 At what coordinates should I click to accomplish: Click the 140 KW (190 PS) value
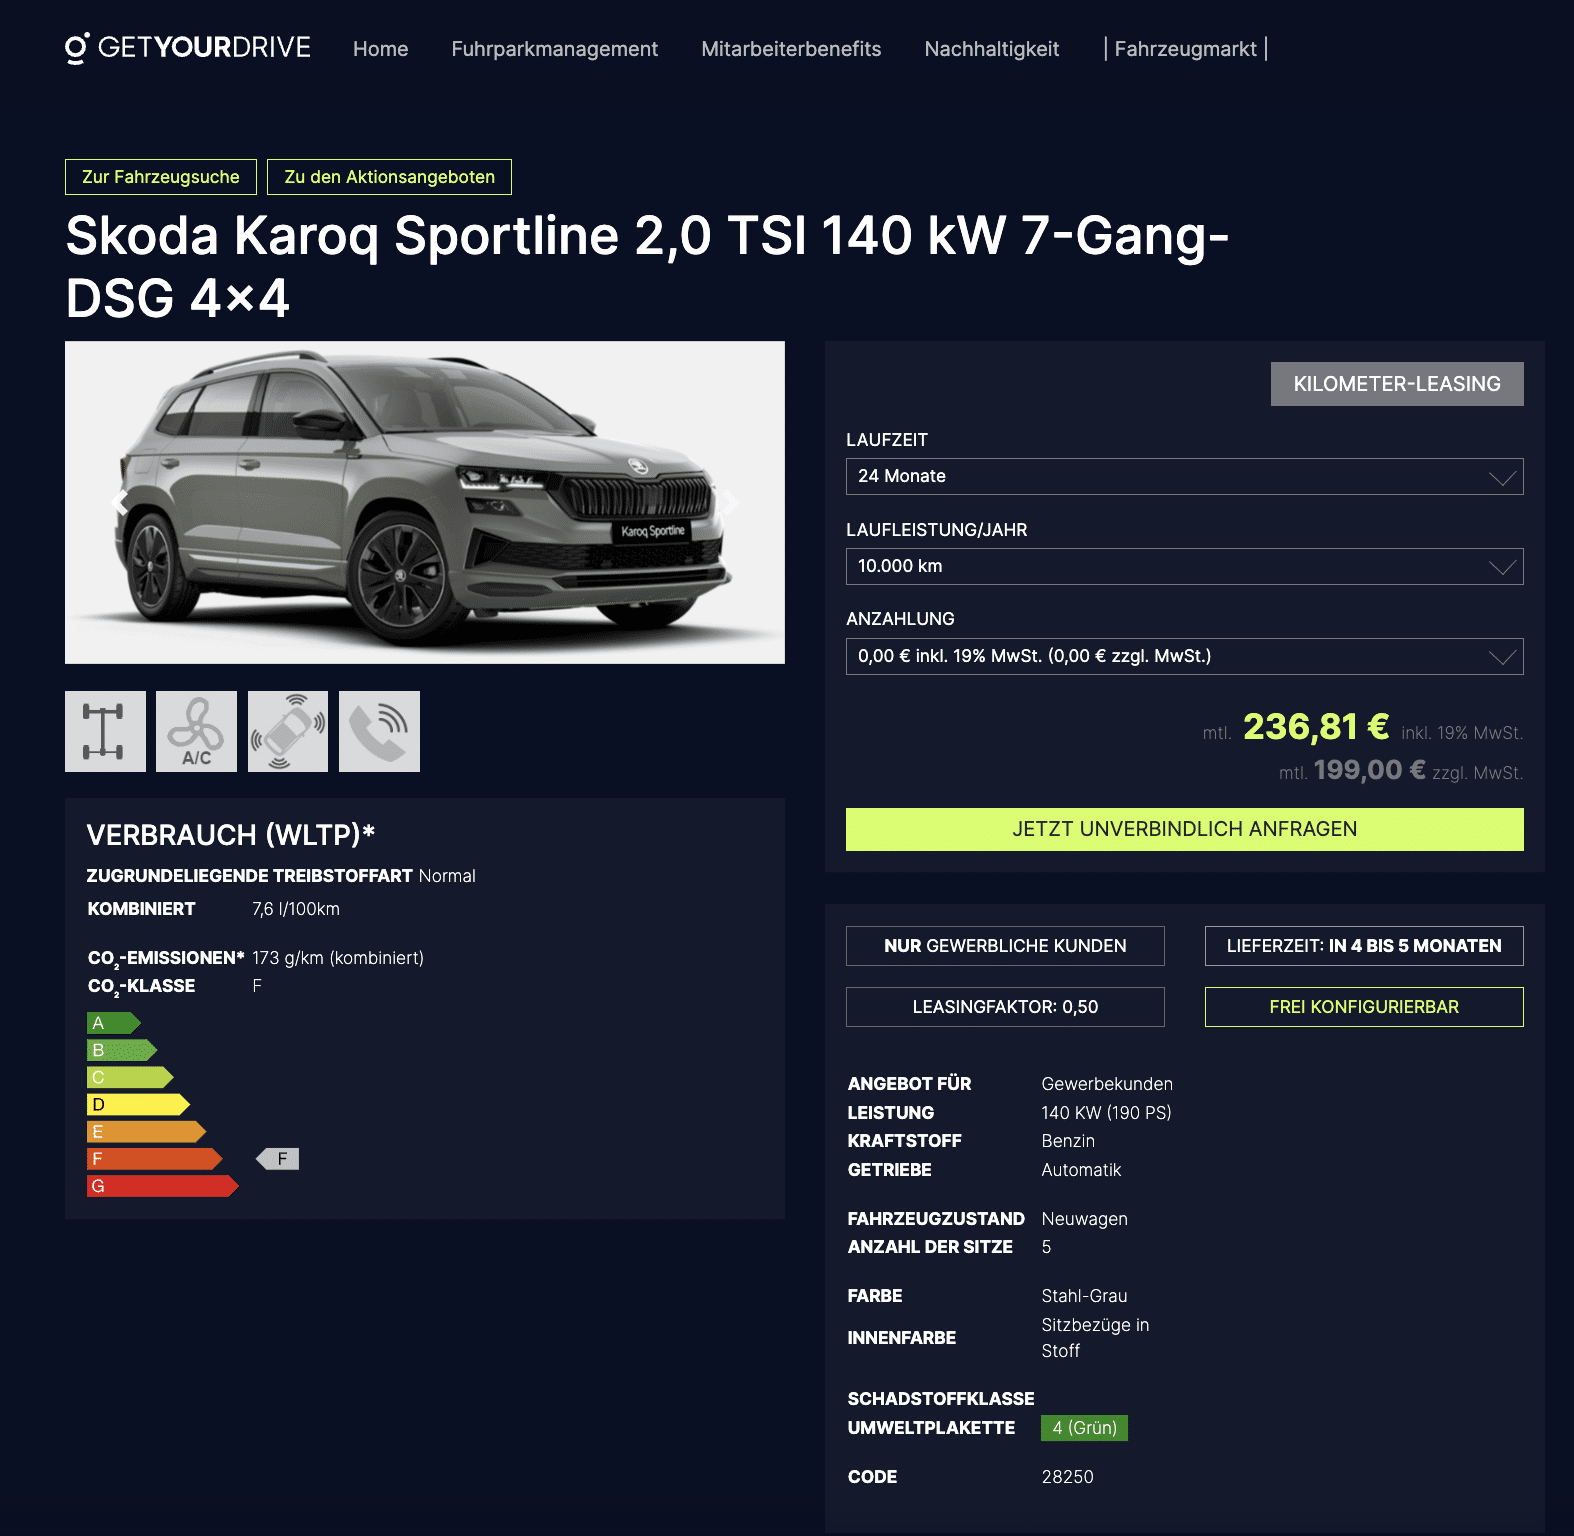[1106, 1113]
